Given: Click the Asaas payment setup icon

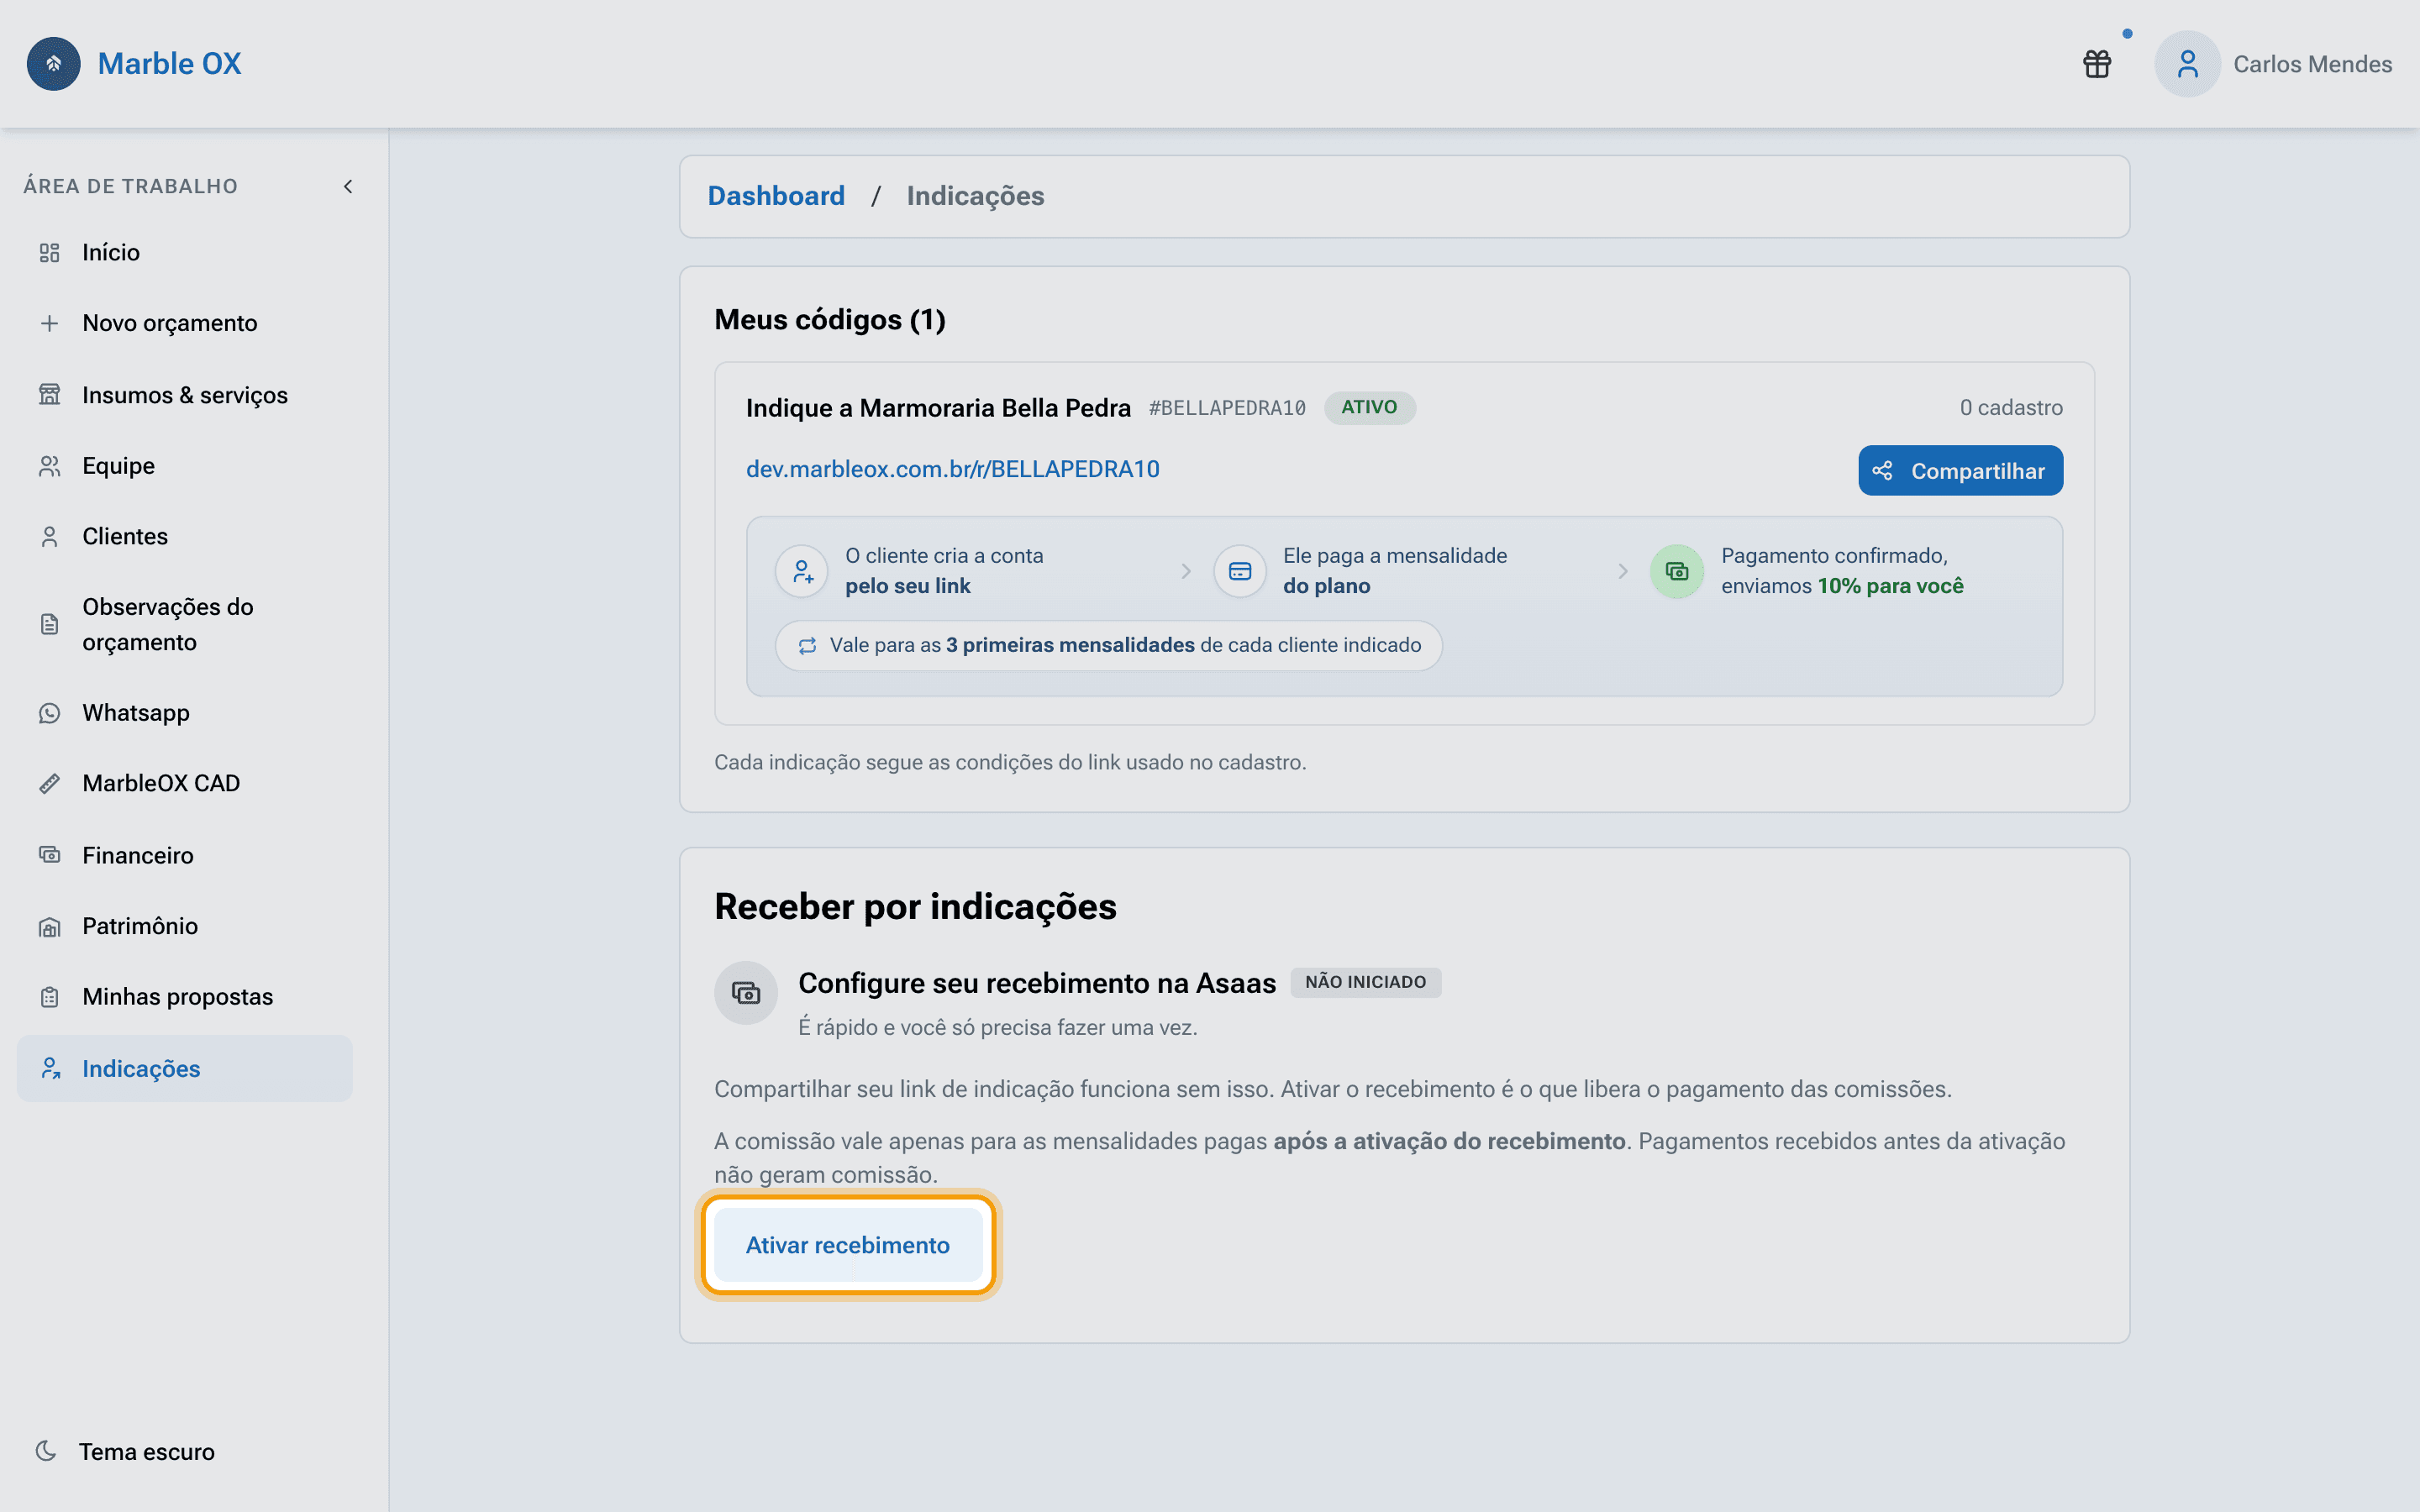Looking at the screenshot, I should tap(746, 993).
